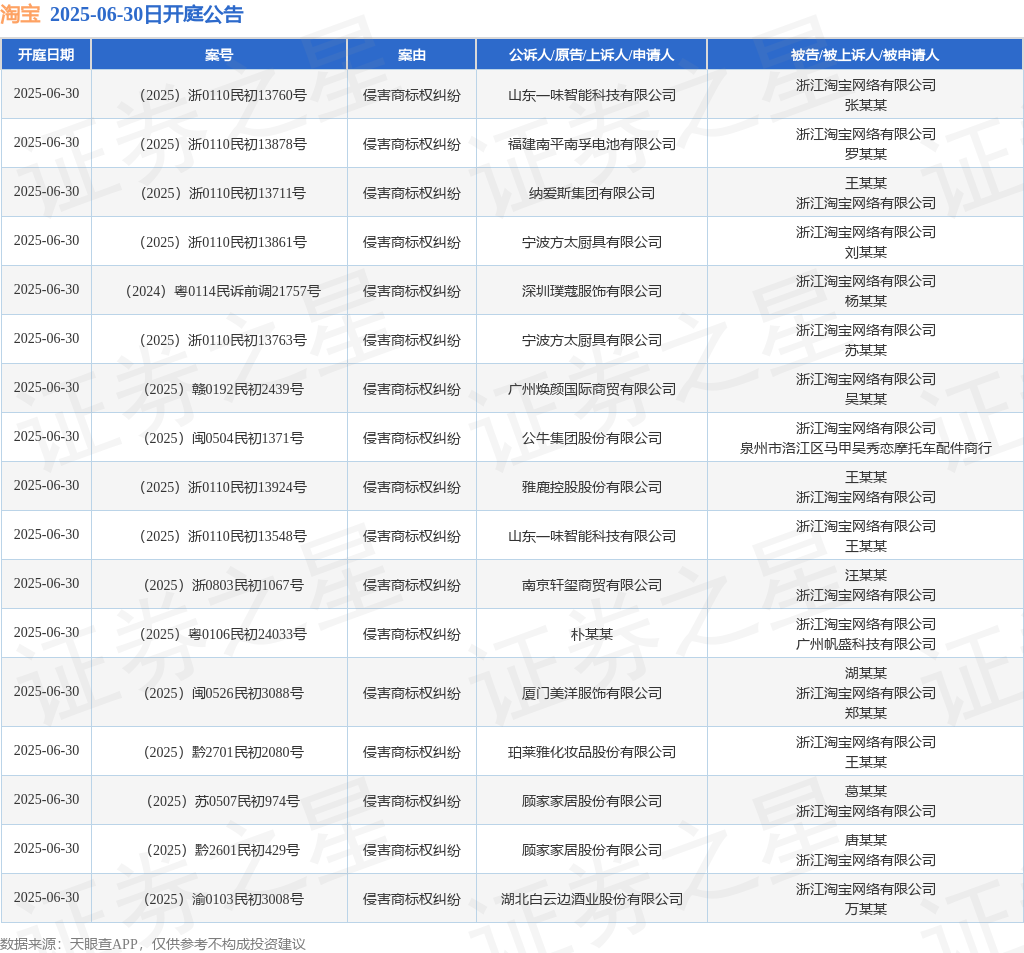Image resolution: width=1024 pixels, height=953 pixels.
Task: Click plaintiff 公牛集团股份有限公司
Action: pos(592,438)
